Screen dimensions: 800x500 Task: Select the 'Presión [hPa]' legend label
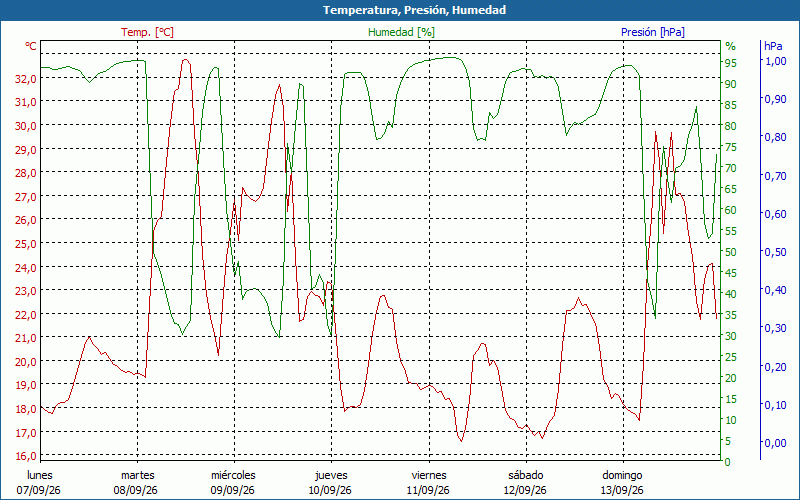653,32
